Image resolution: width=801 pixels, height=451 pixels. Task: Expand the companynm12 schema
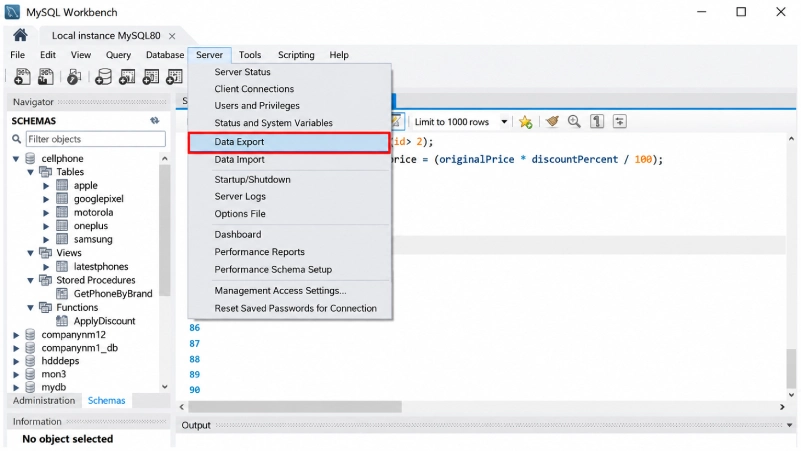click(x=16, y=335)
